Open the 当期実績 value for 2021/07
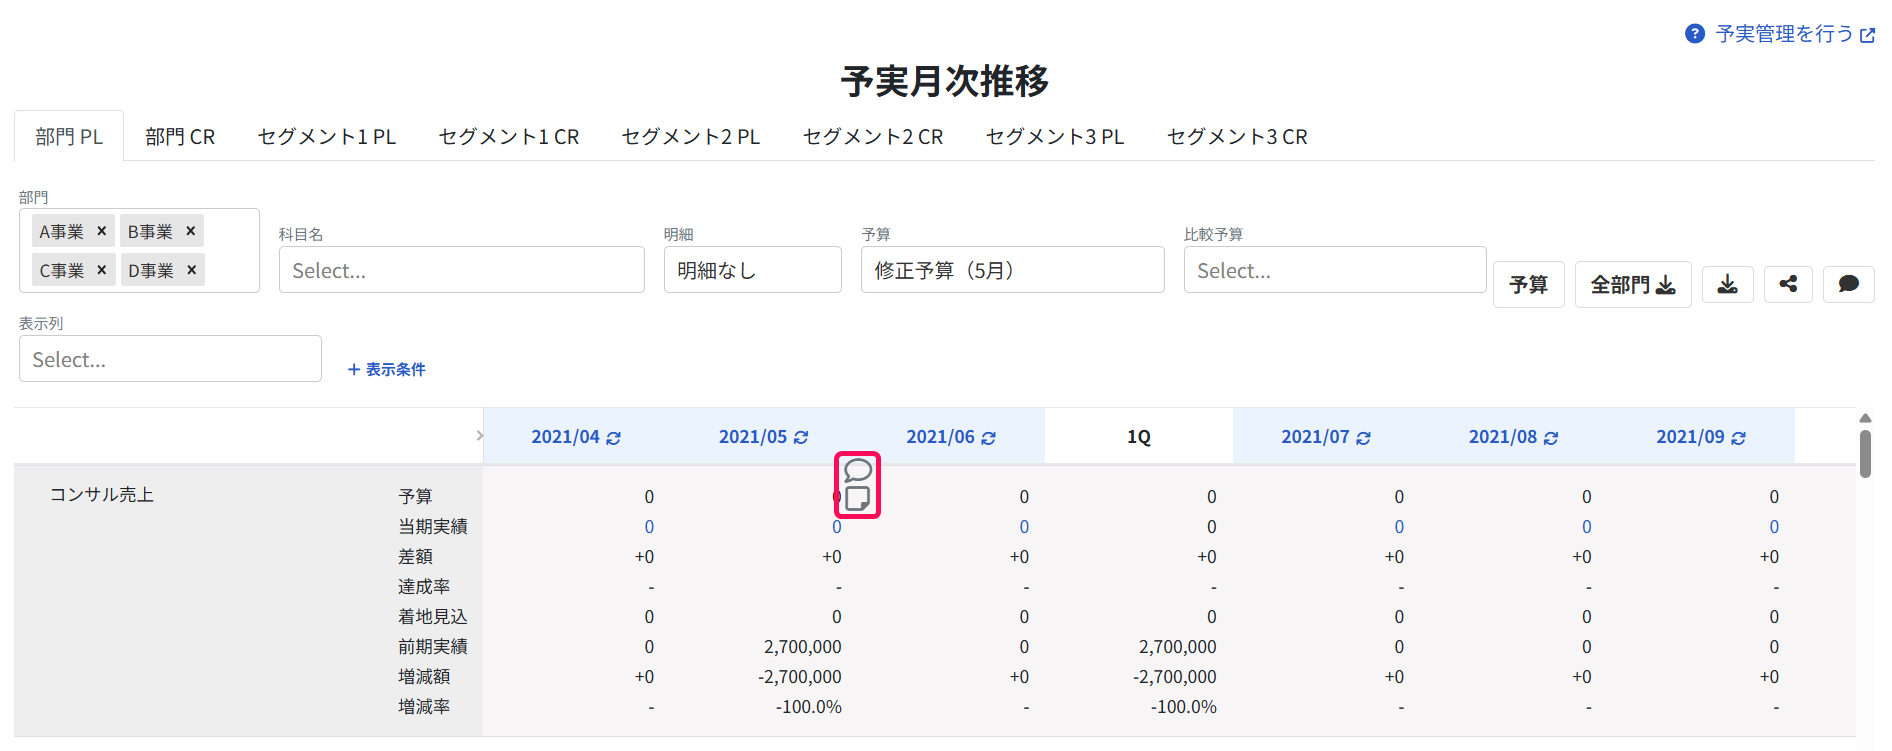The image size is (1892, 751). (1399, 527)
